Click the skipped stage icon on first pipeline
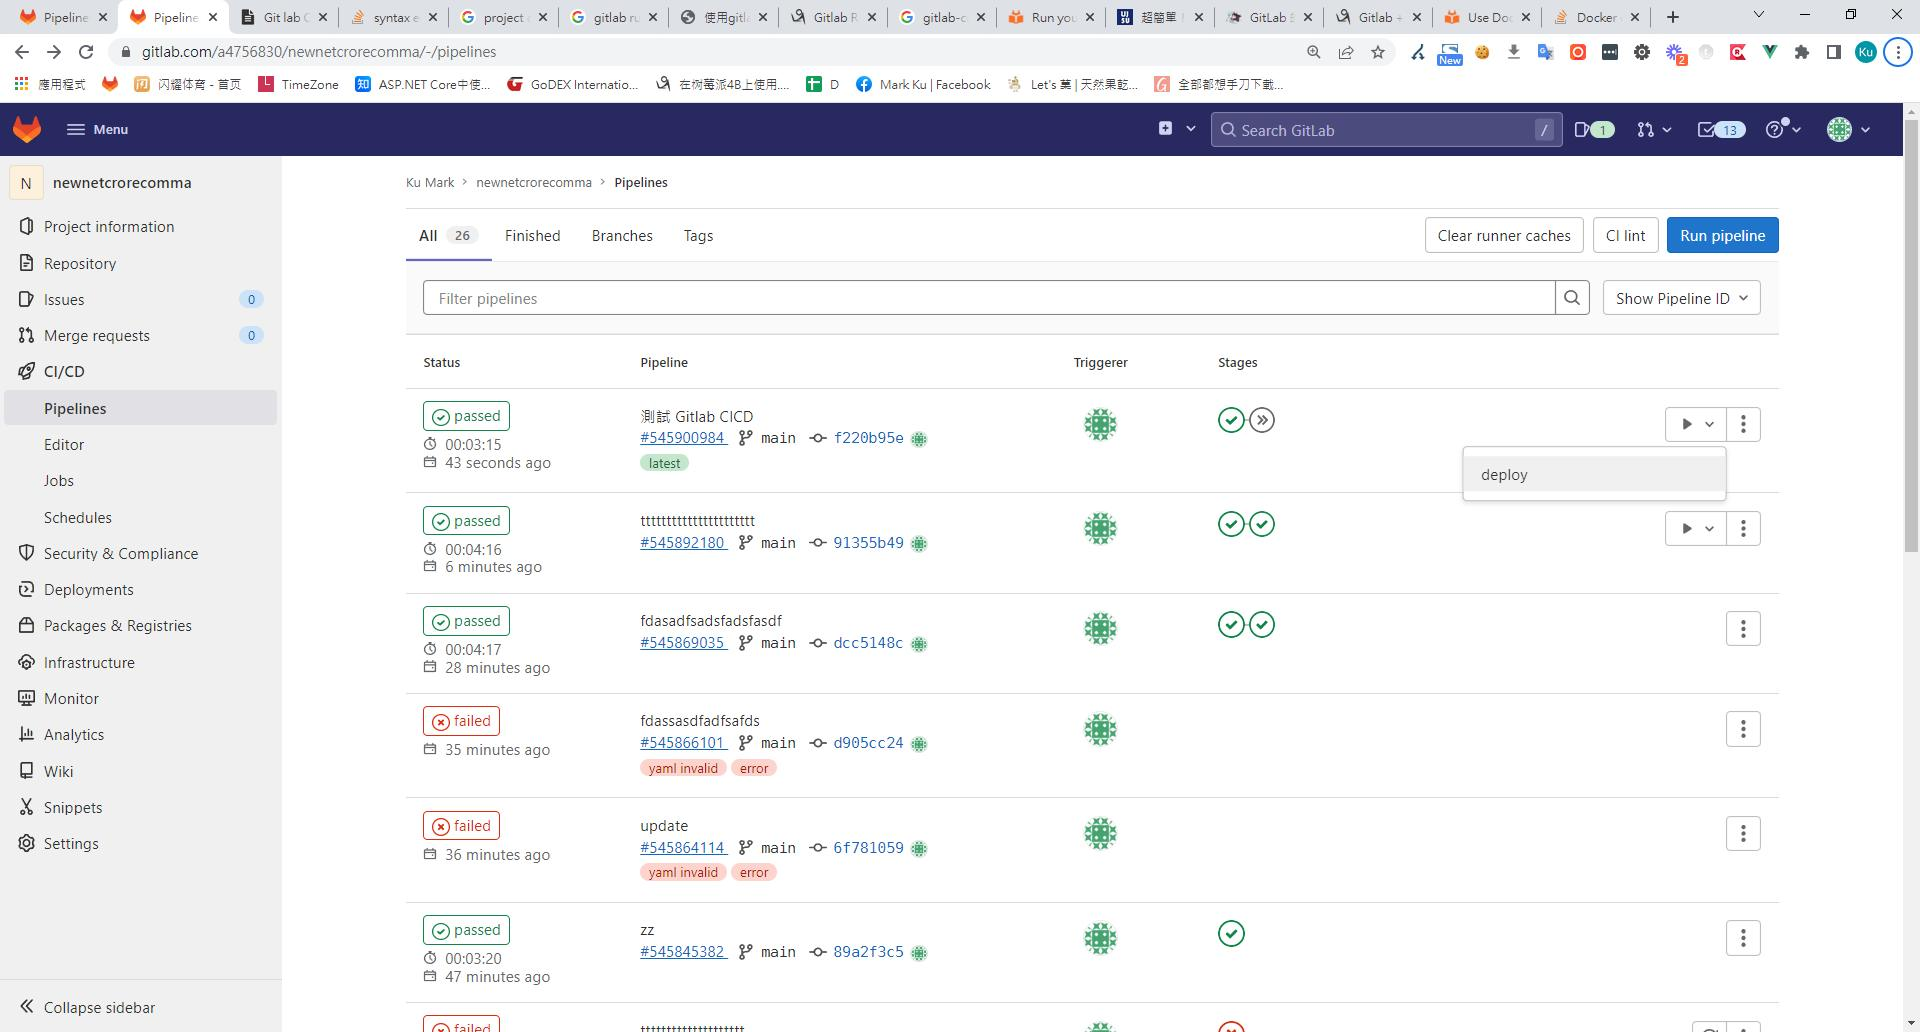Image resolution: width=1920 pixels, height=1032 pixels. coord(1262,420)
